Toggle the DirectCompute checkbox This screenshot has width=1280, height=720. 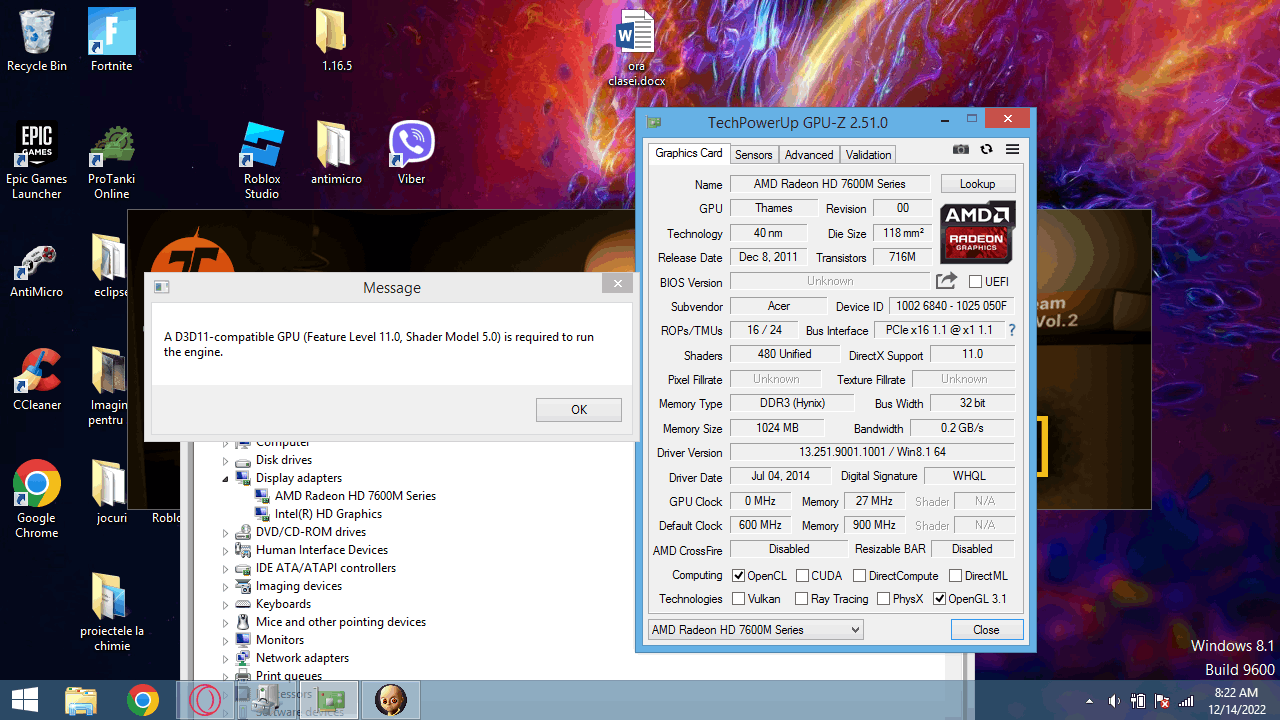coord(859,576)
